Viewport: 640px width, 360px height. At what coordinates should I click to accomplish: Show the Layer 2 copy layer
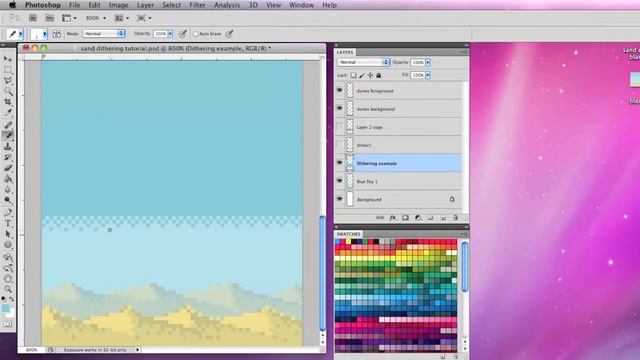[x=340, y=127]
